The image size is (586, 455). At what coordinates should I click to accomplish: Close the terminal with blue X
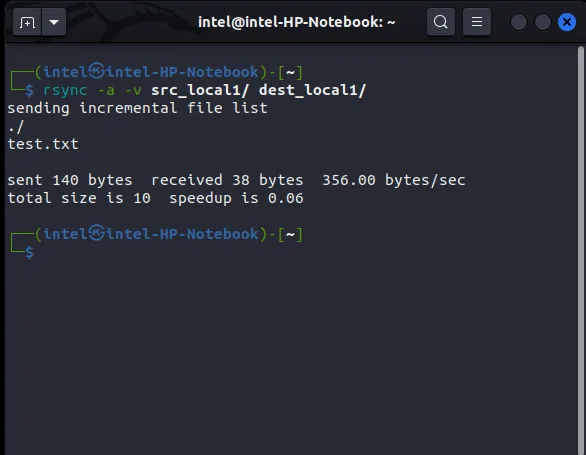567,22
